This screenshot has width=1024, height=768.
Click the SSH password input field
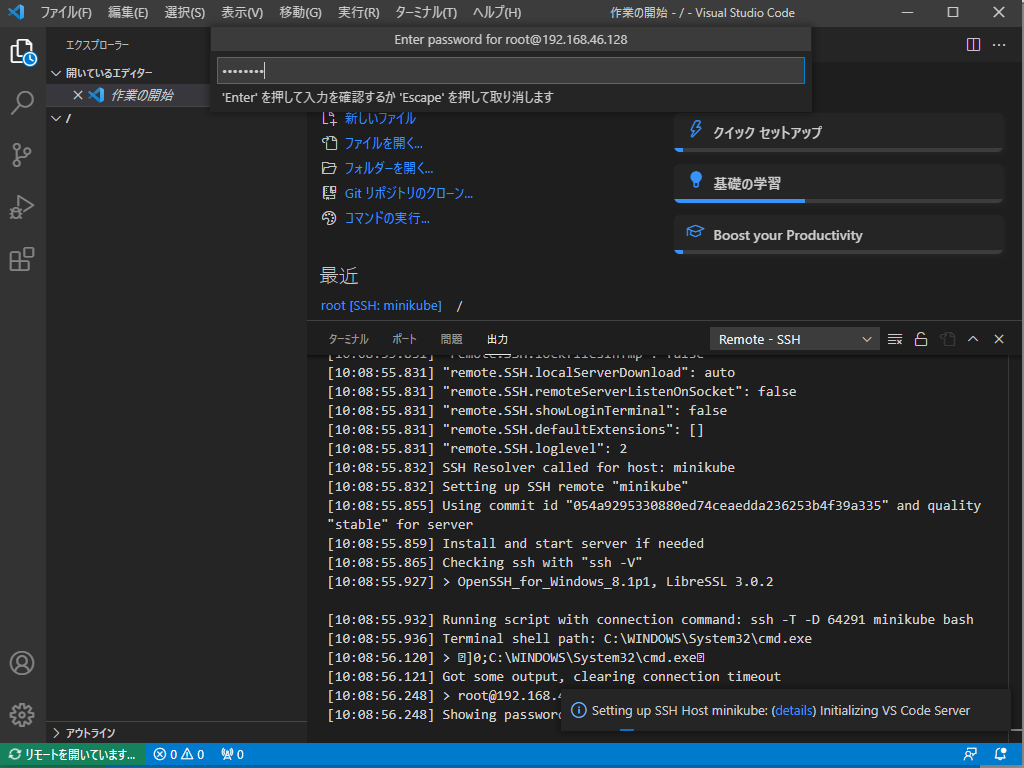[510, 71]
